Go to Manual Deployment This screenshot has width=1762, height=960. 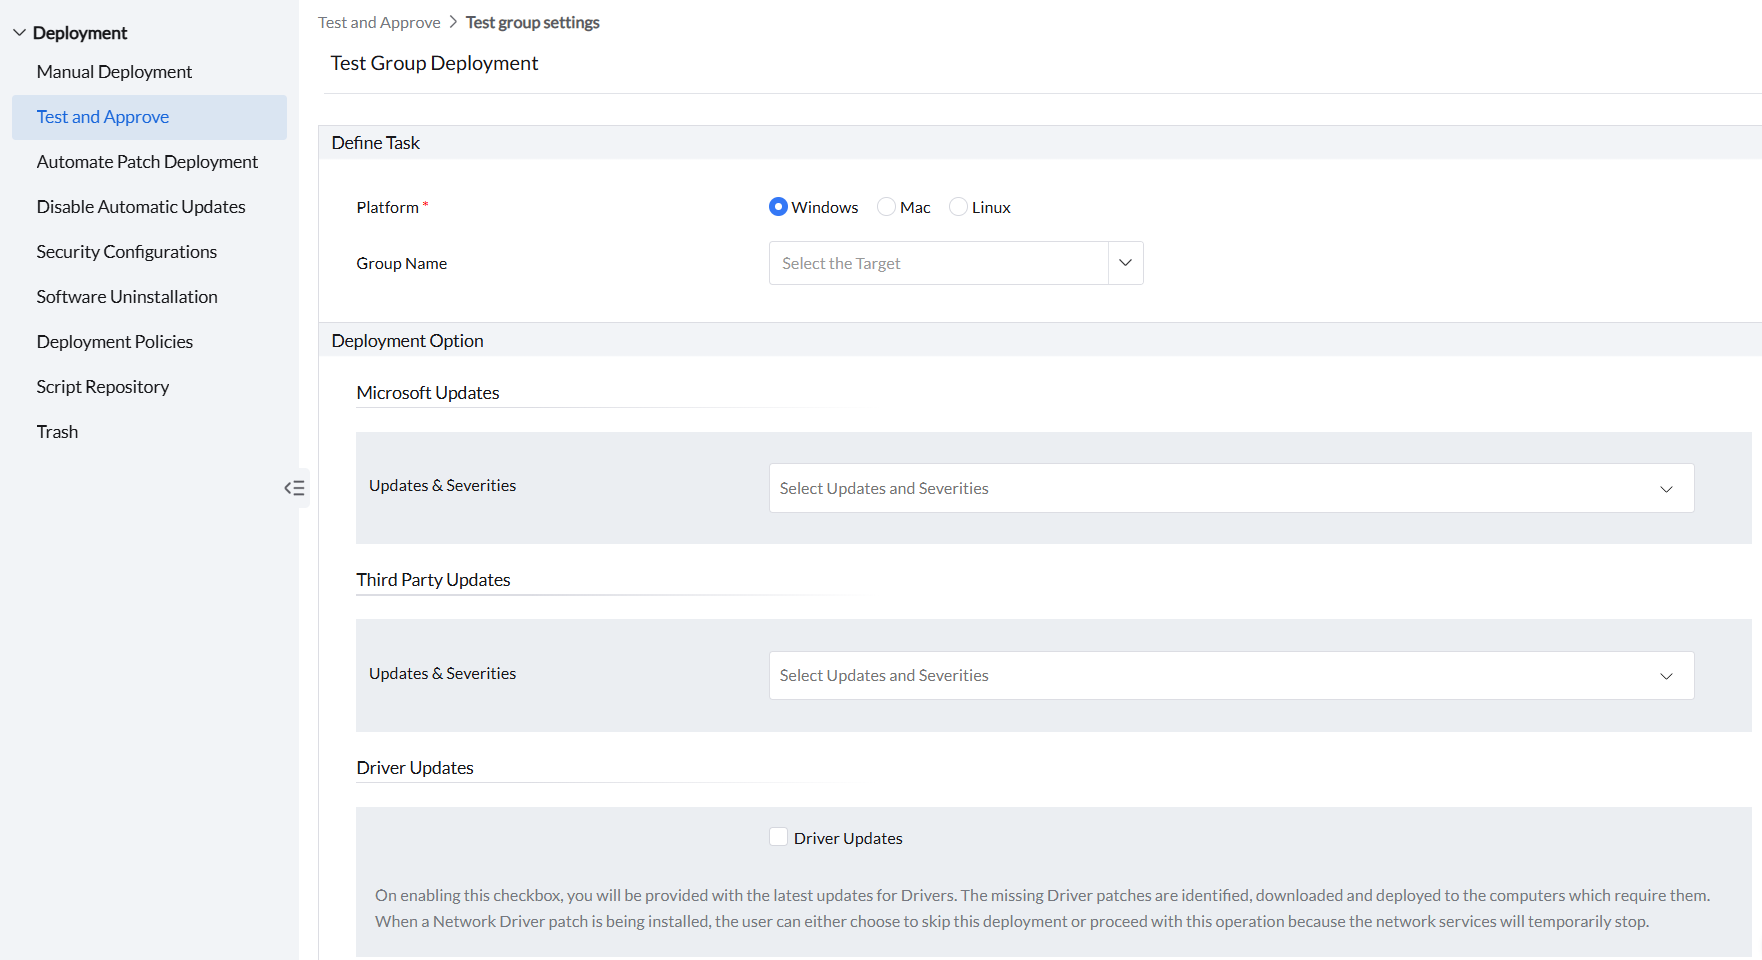pyautogui.click(x=114, y=71)
